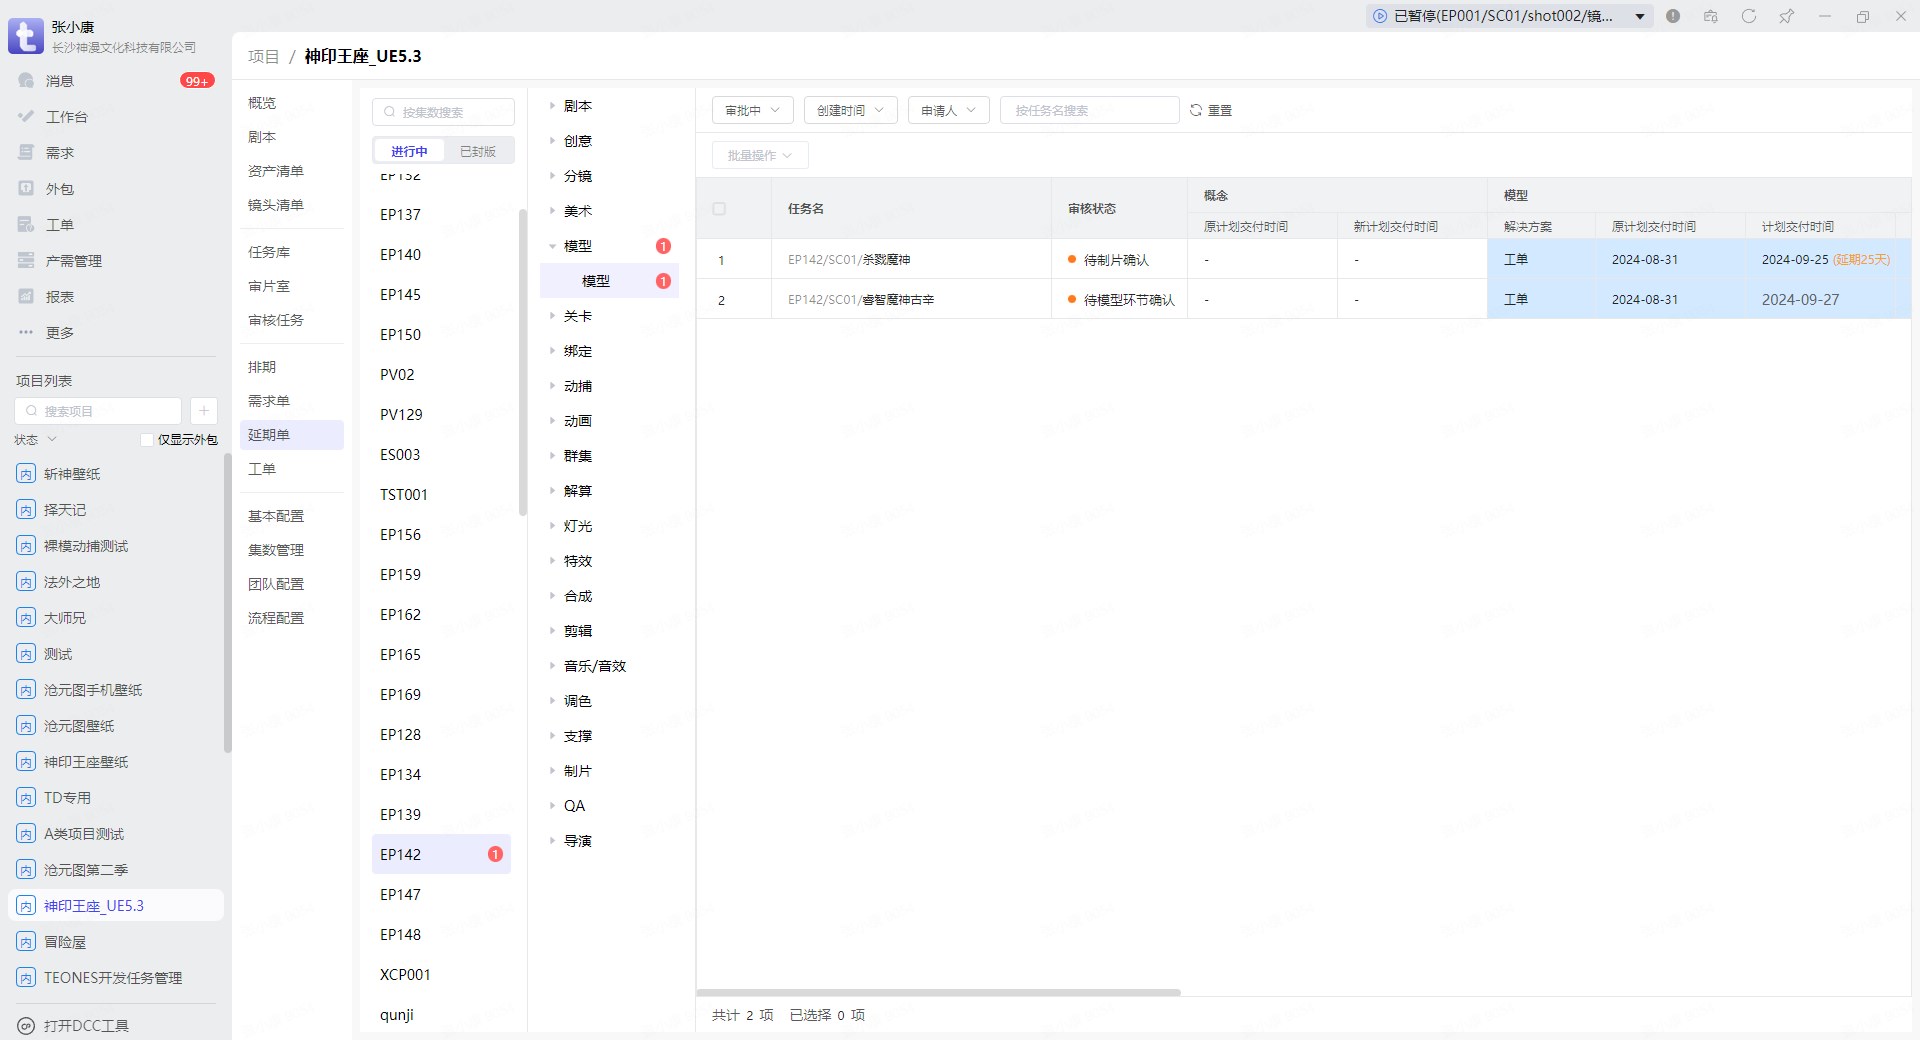1920x1040 pixels.
Task: Check the select-all checkbox in table header
Action: click(719, 209)
